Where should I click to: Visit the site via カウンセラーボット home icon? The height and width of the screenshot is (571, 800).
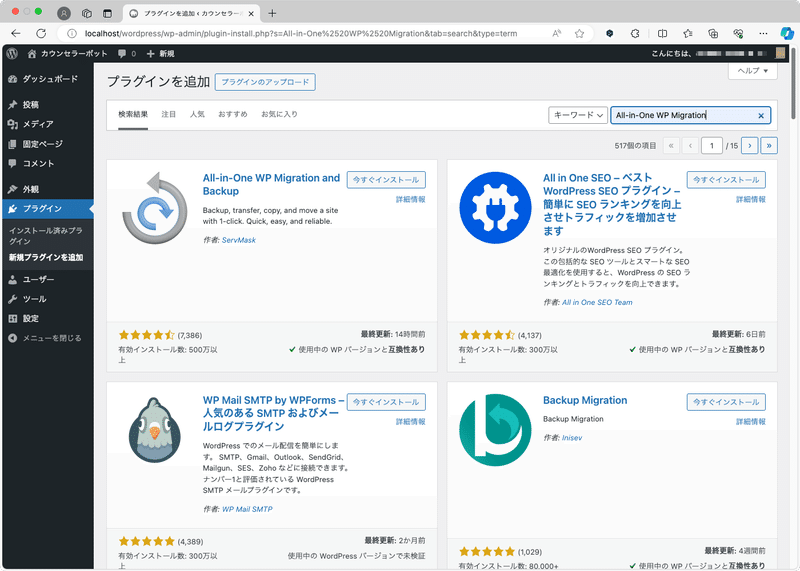coord(68,54)
